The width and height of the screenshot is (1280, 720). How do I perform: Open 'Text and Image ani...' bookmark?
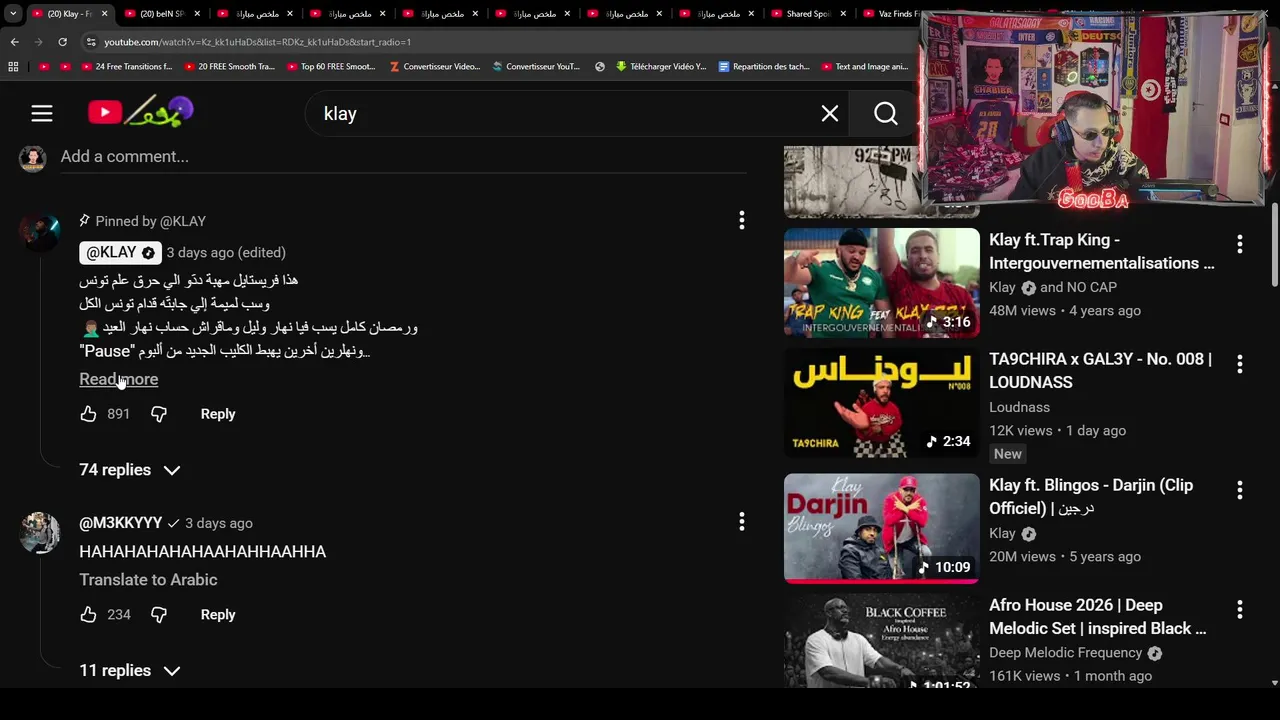click(x=864, y=67)
